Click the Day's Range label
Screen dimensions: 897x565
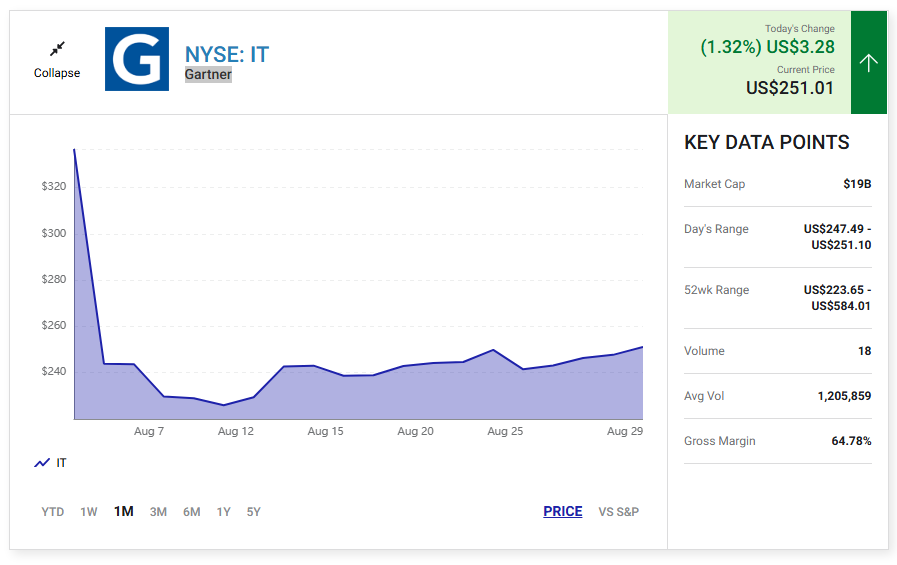point(716,229)
